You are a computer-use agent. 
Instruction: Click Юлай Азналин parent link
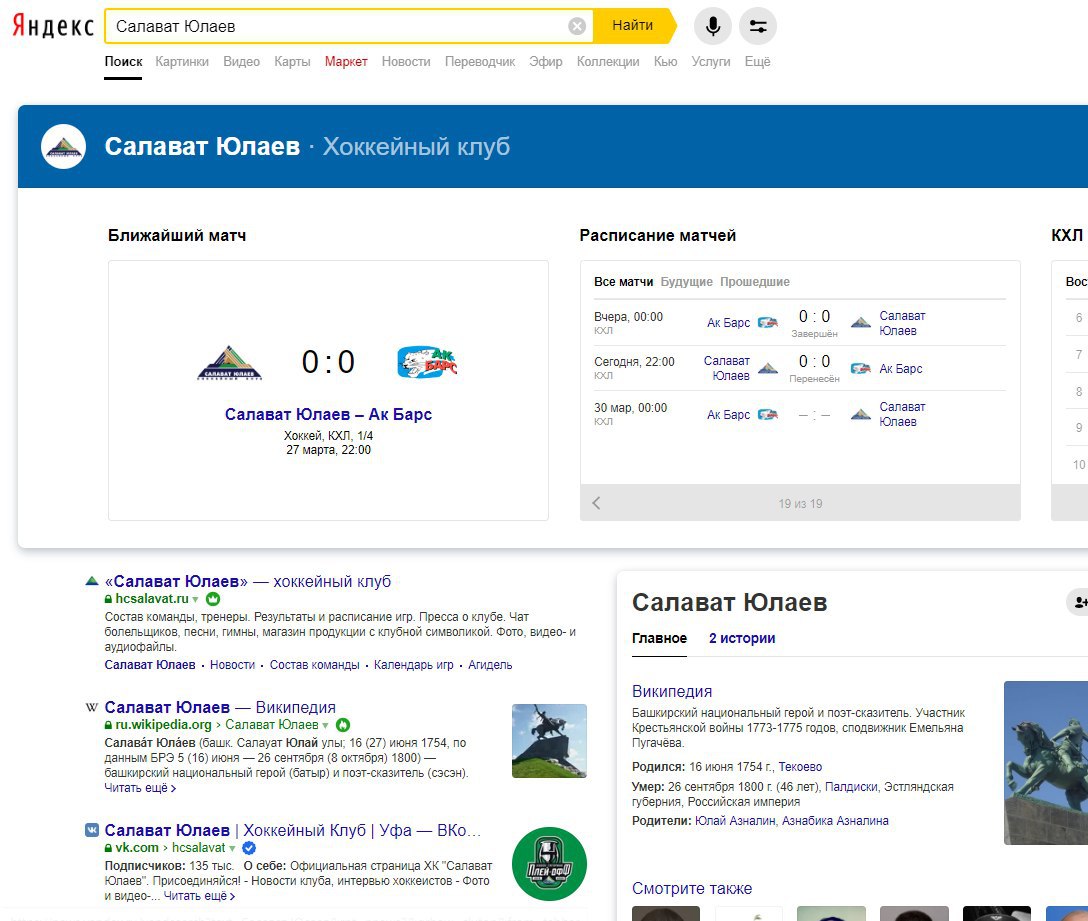[736, 820]
